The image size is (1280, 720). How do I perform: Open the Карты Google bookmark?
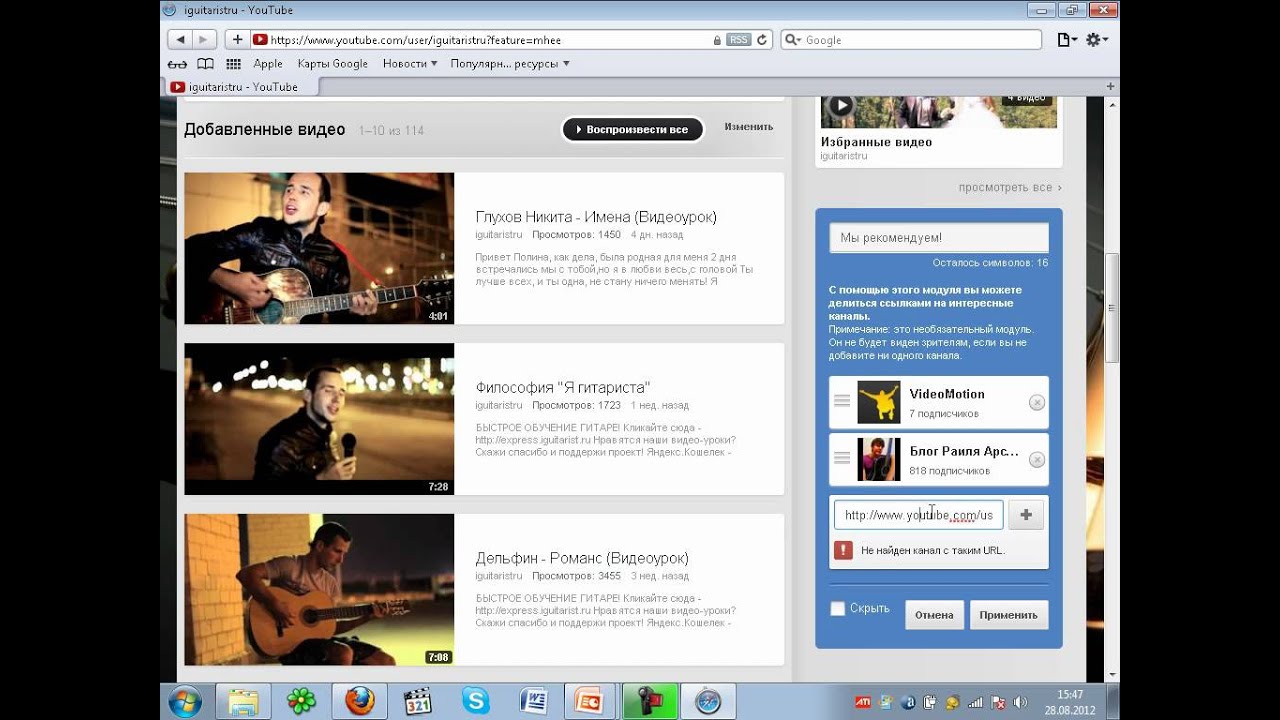pos(333,64)
